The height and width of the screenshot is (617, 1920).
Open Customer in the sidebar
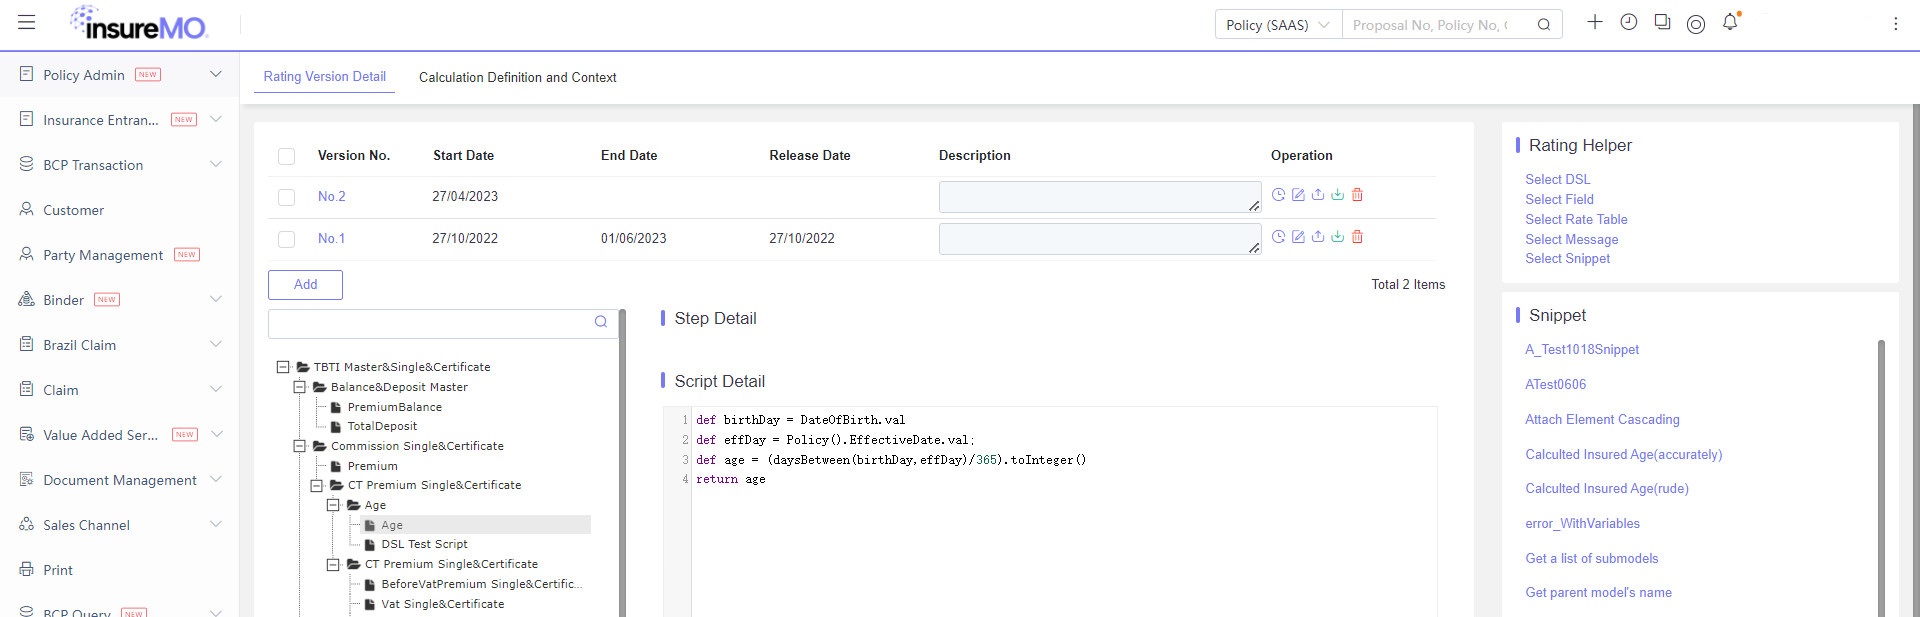pos(73,210)
